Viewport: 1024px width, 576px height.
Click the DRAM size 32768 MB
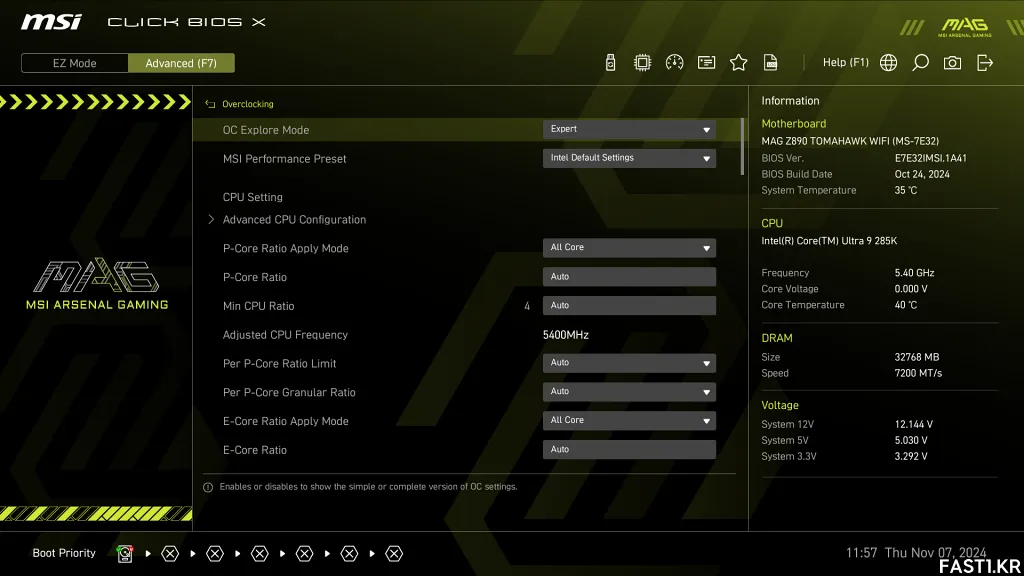click(917, 357)
